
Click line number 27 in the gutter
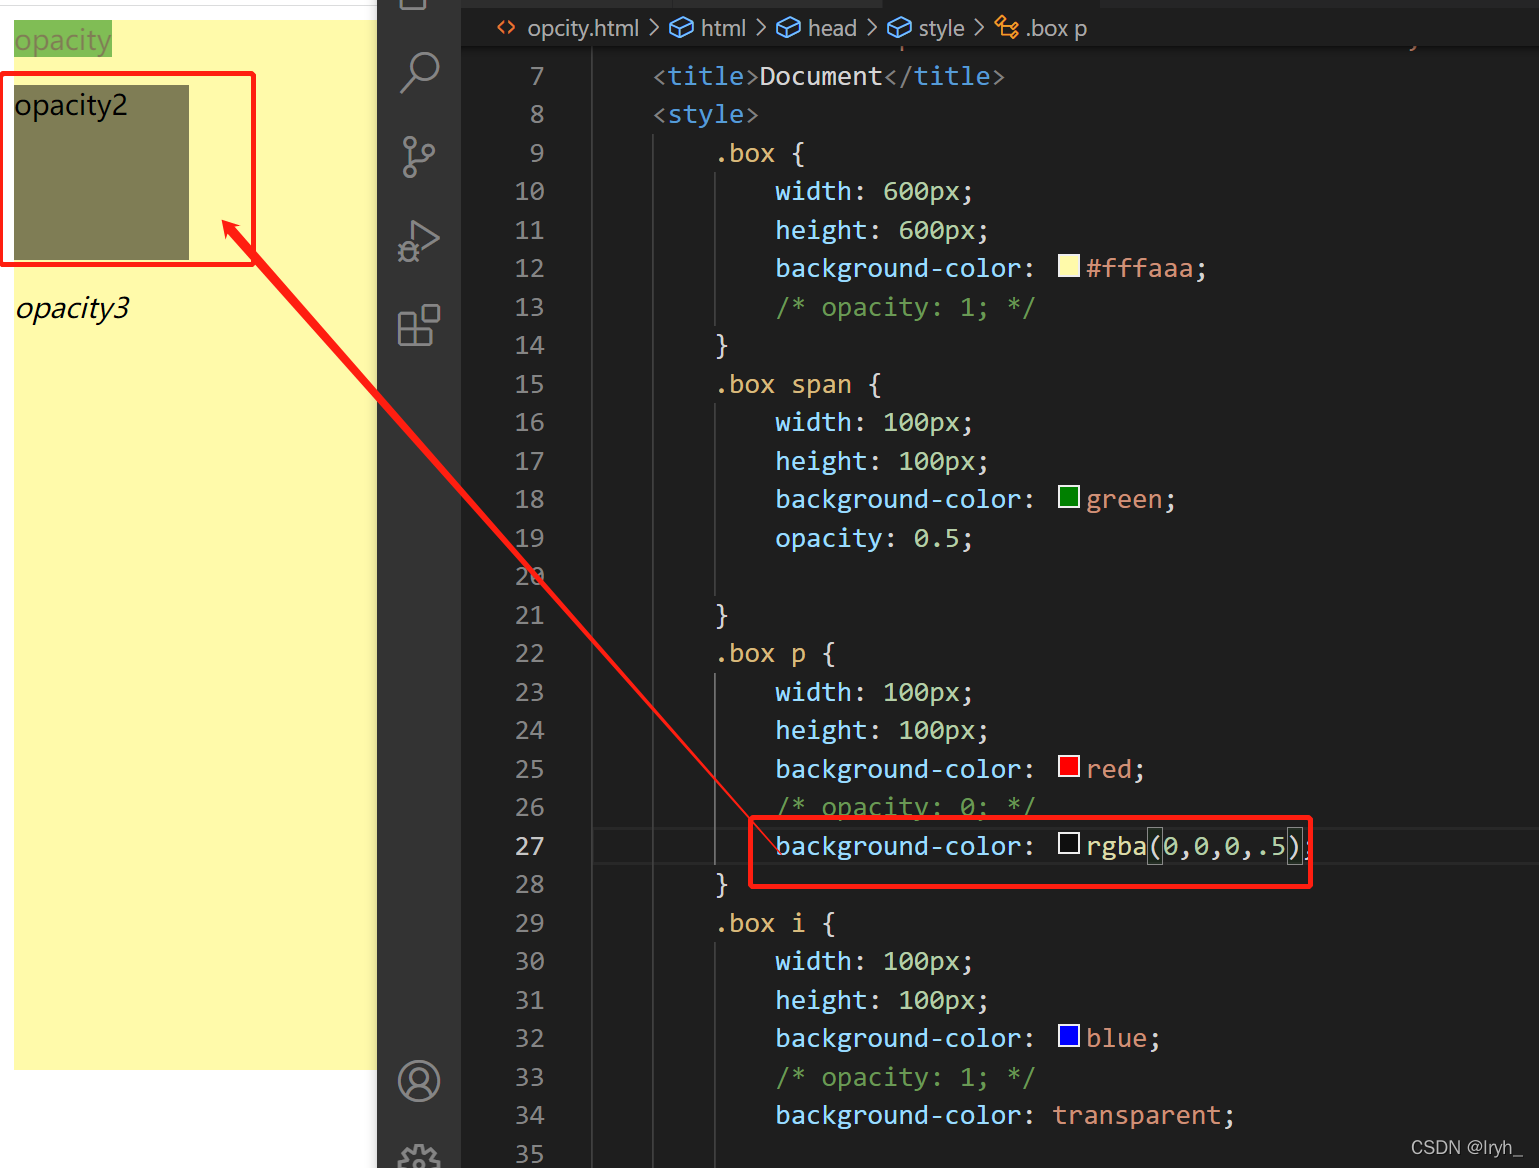click(x=529, y=845)
